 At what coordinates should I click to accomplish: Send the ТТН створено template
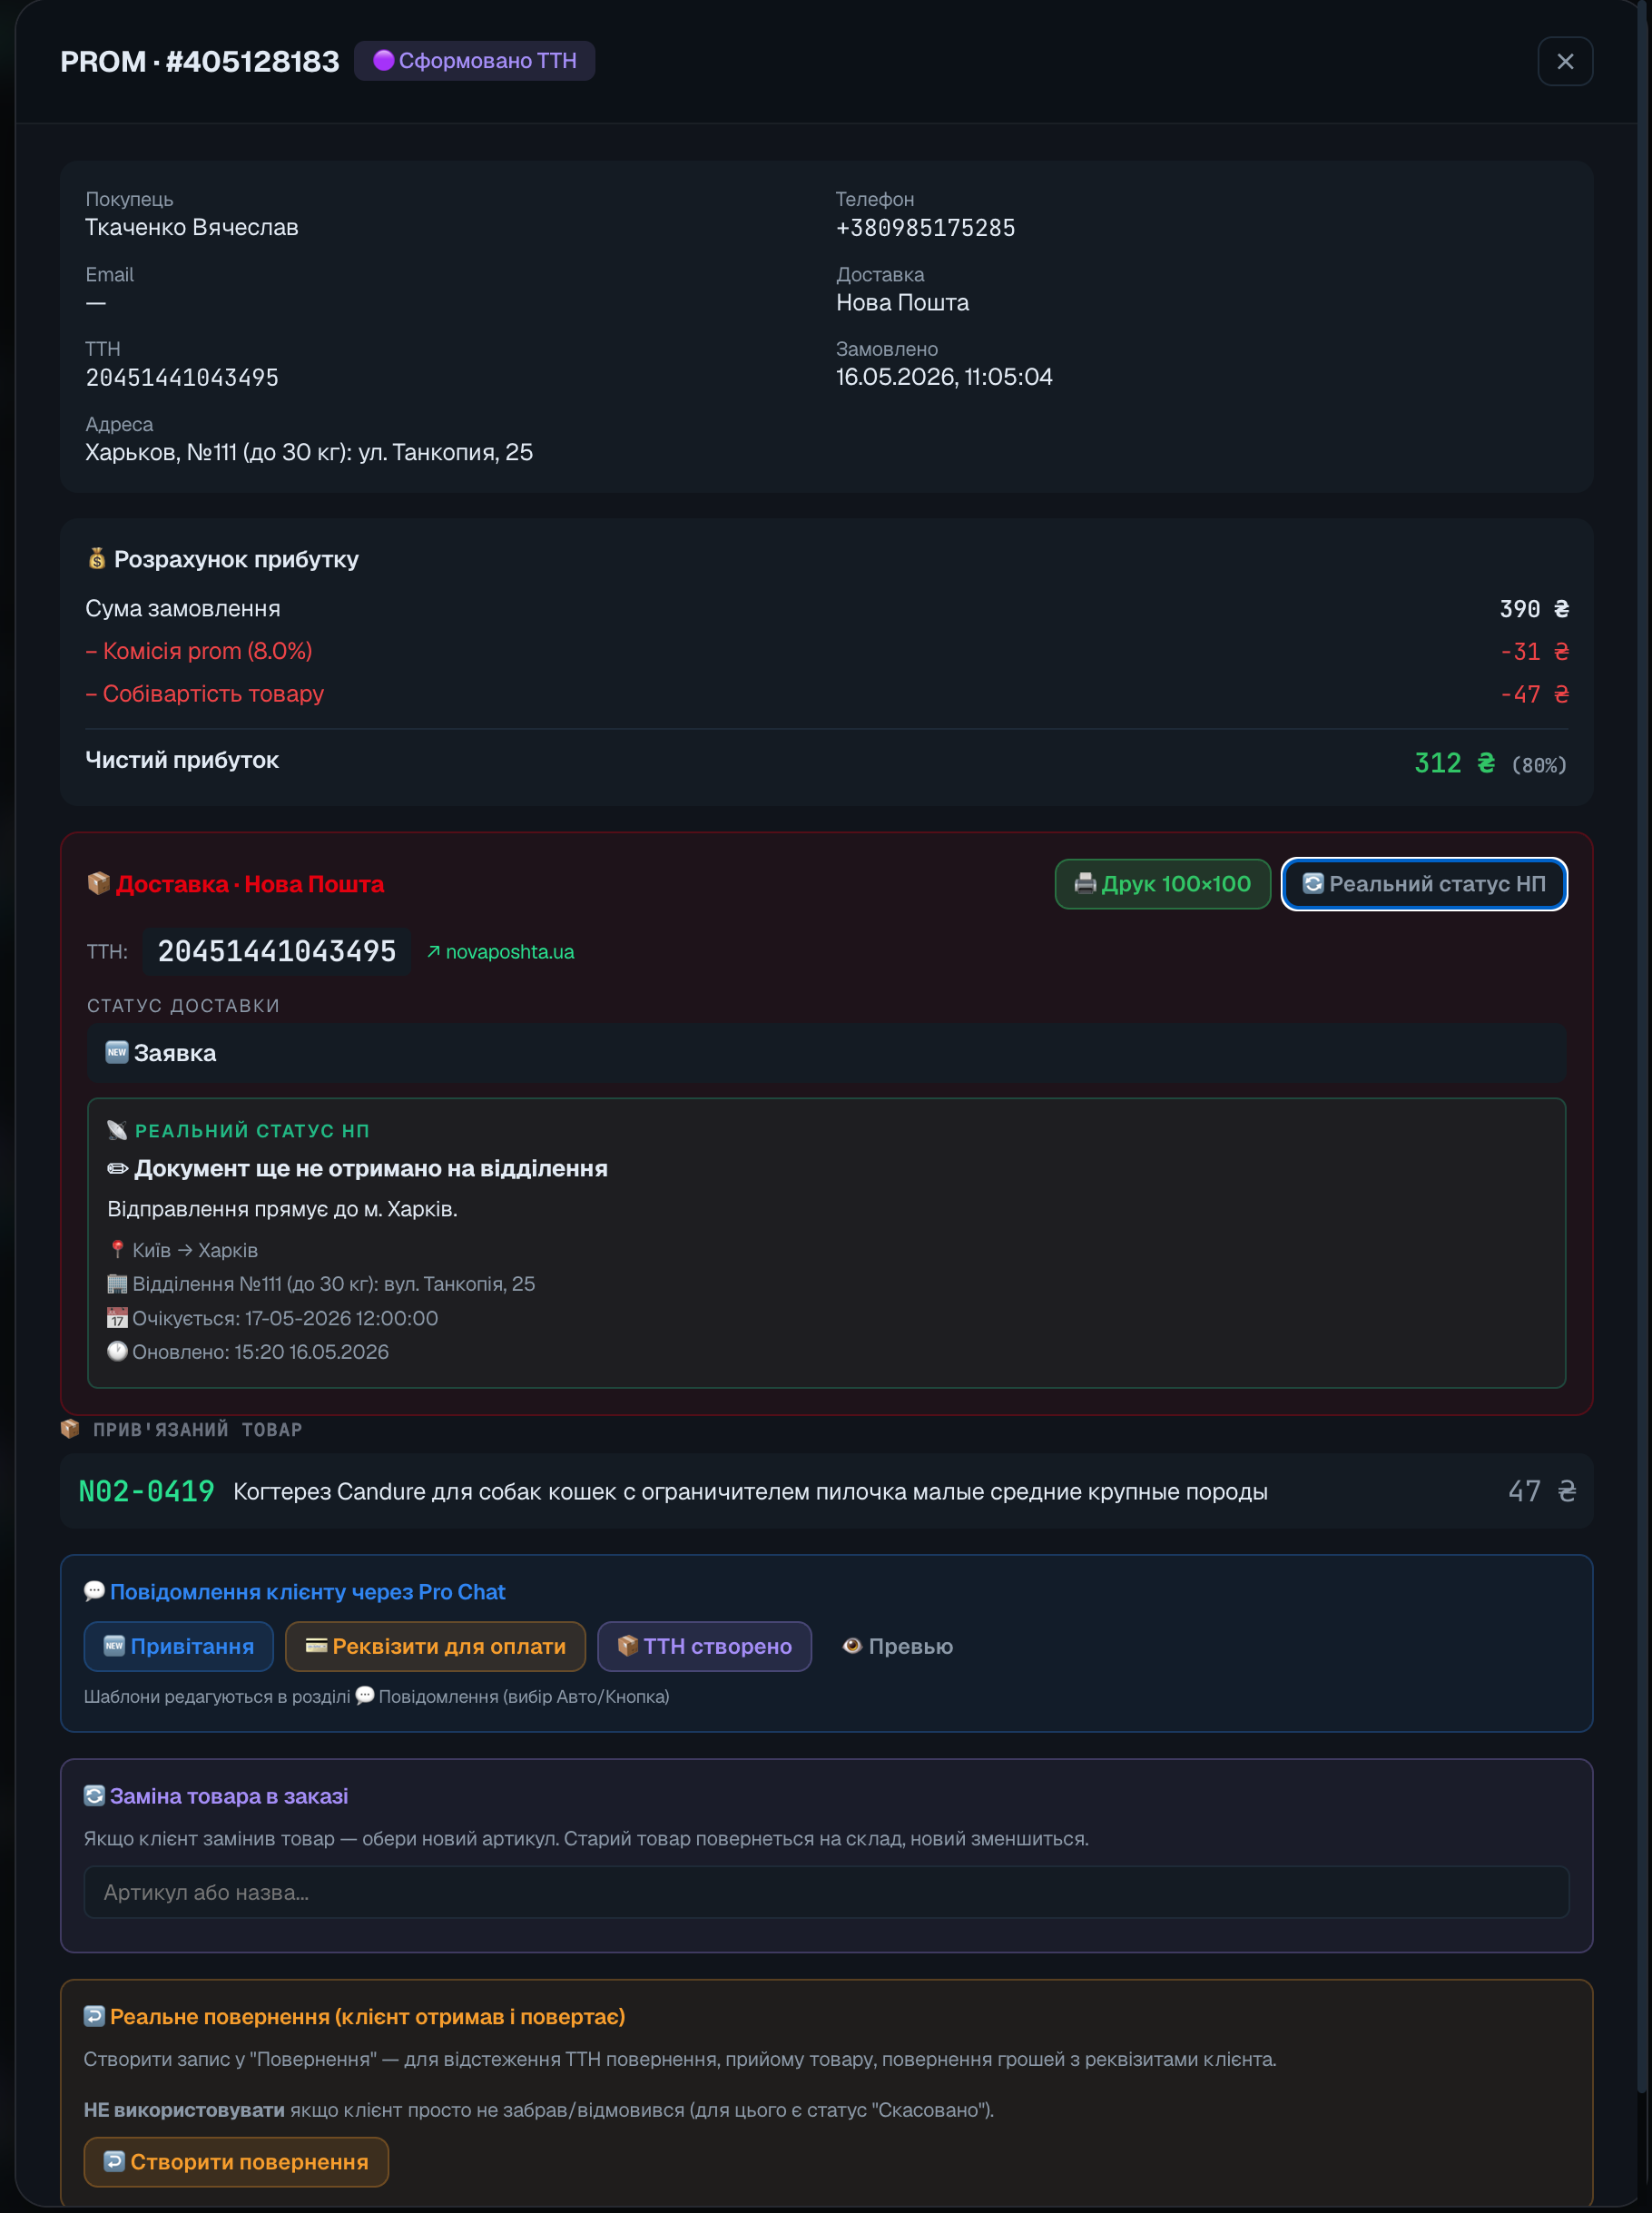(x=704, y=1645)
